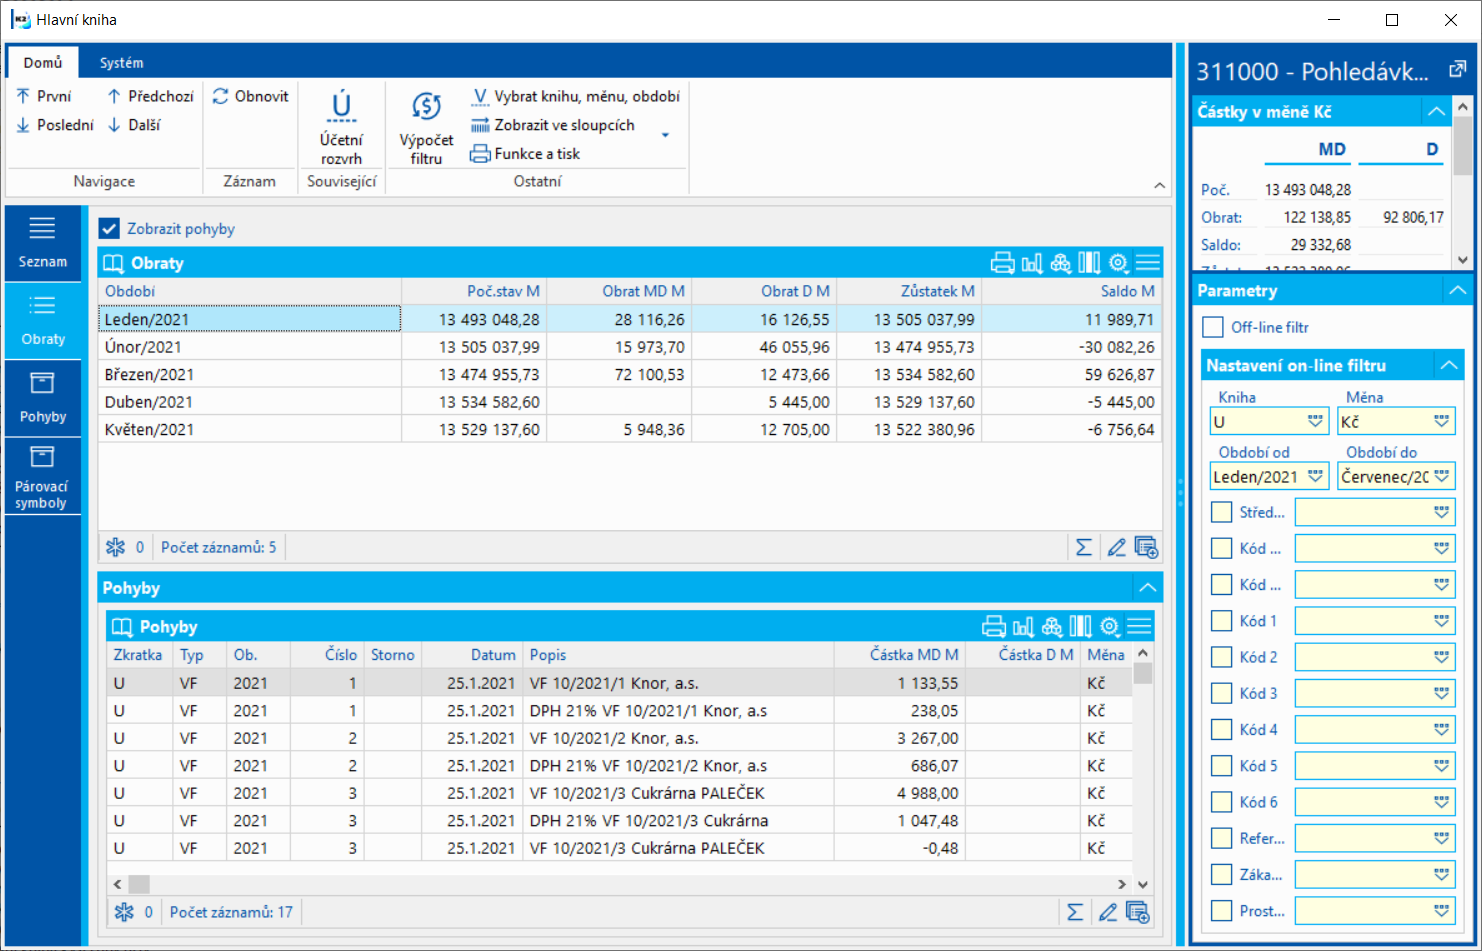Open gear settings in Pohyby header

[x=1110, y=627]
